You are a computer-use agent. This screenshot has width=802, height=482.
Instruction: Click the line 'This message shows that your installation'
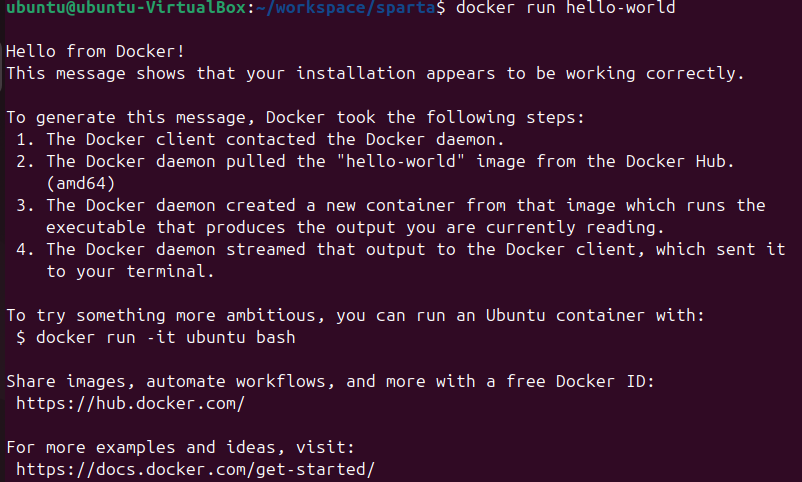(375, 73)
